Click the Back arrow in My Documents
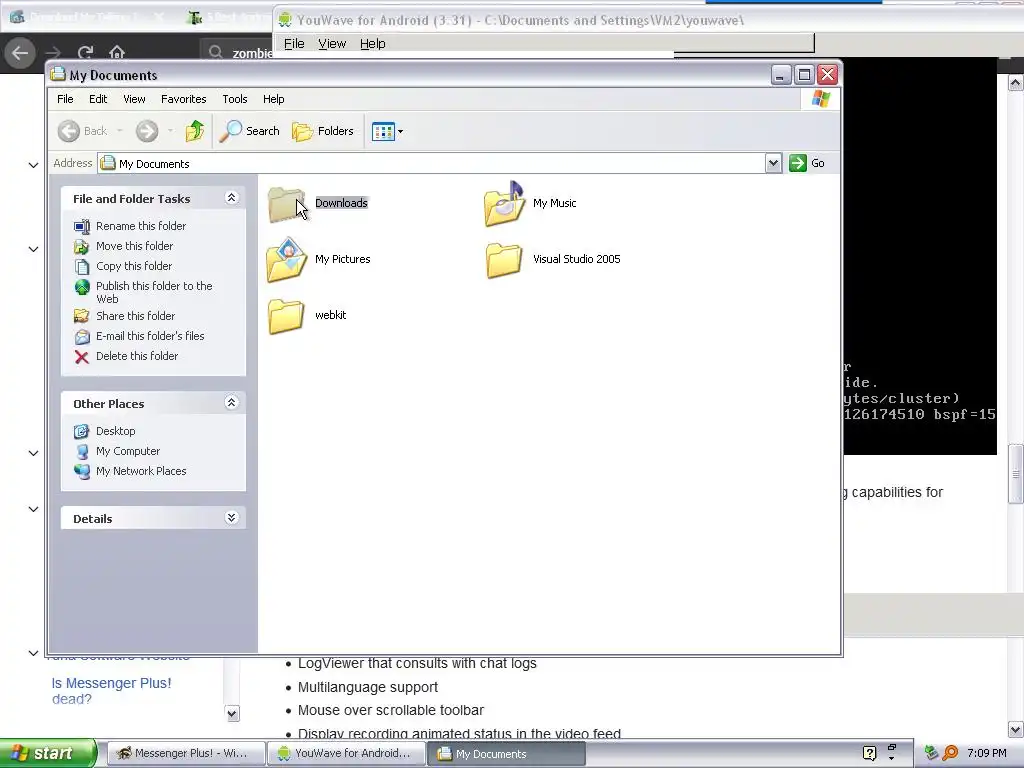1024x768 pixels. tap(69, 131)
